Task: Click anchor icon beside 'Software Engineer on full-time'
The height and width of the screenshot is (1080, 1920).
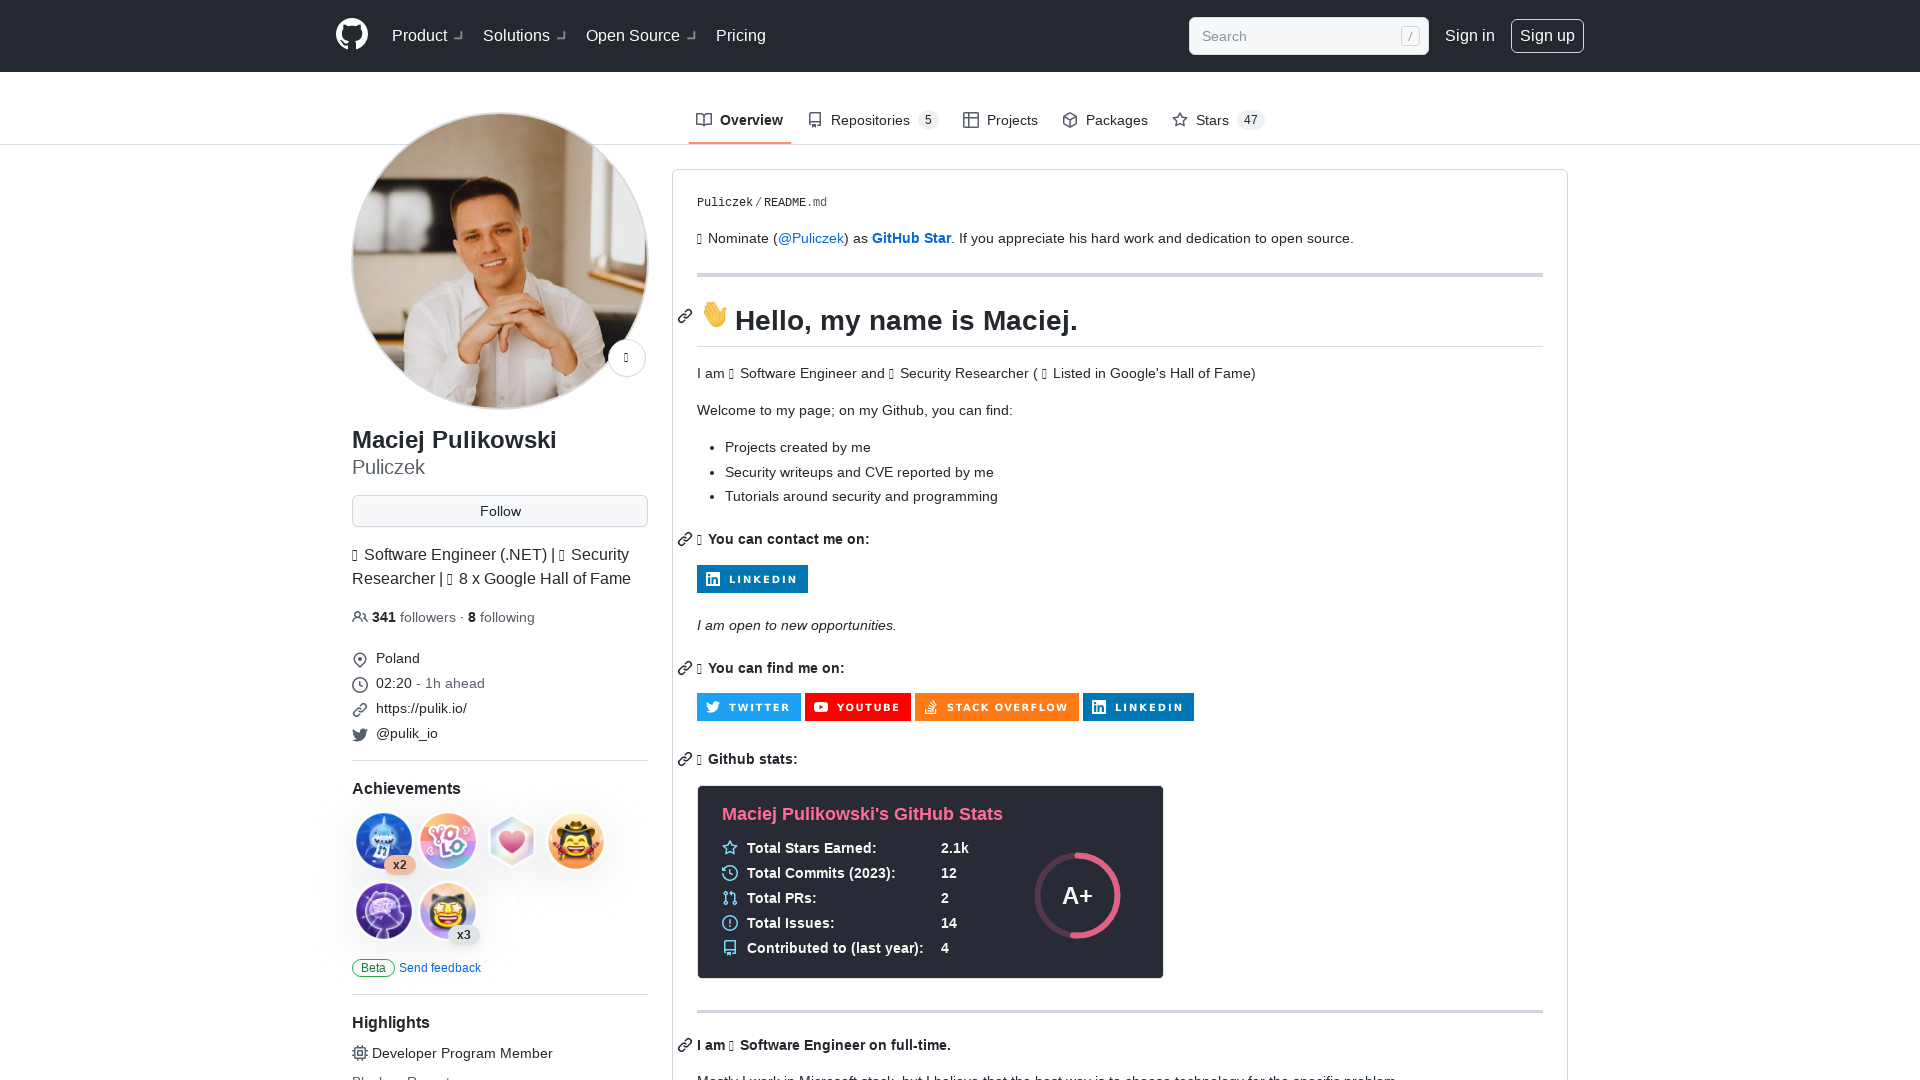Action: click(685, 1045)
